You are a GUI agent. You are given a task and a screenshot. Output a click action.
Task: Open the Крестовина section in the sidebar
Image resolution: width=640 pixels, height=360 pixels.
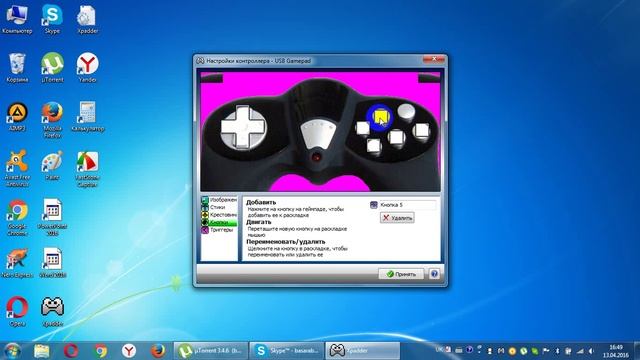219,215
